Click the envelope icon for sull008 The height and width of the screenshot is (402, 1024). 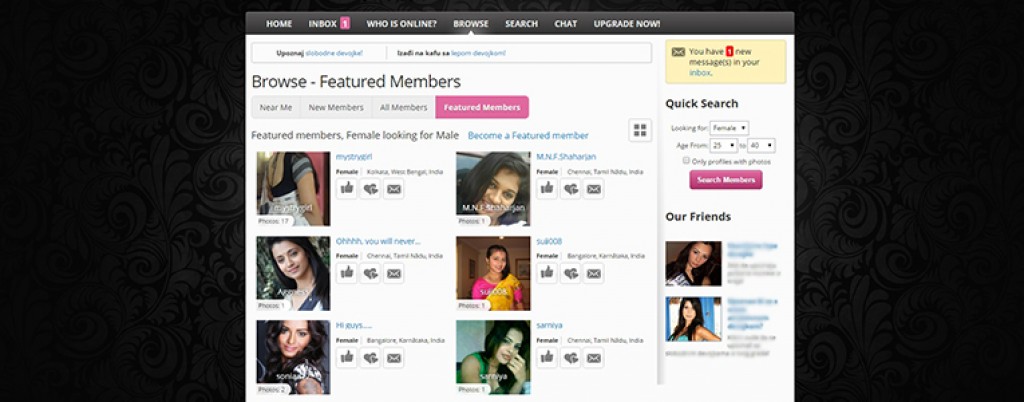594,273
